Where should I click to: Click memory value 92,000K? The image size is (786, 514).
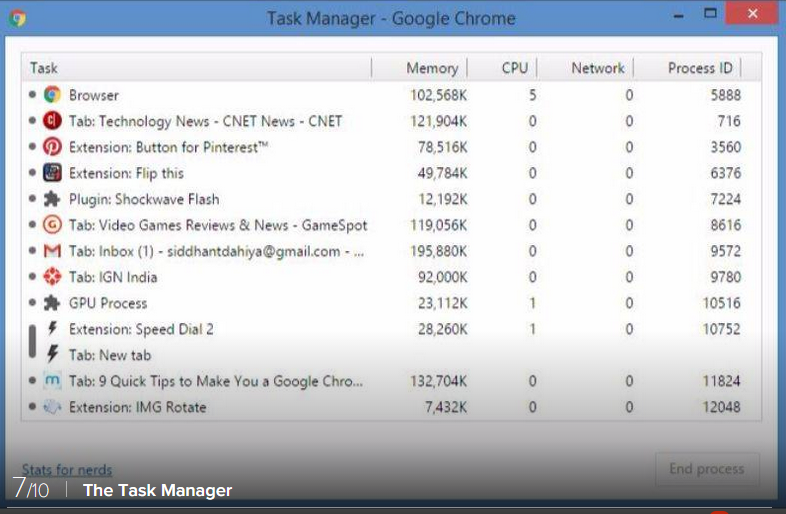point(443,277)
